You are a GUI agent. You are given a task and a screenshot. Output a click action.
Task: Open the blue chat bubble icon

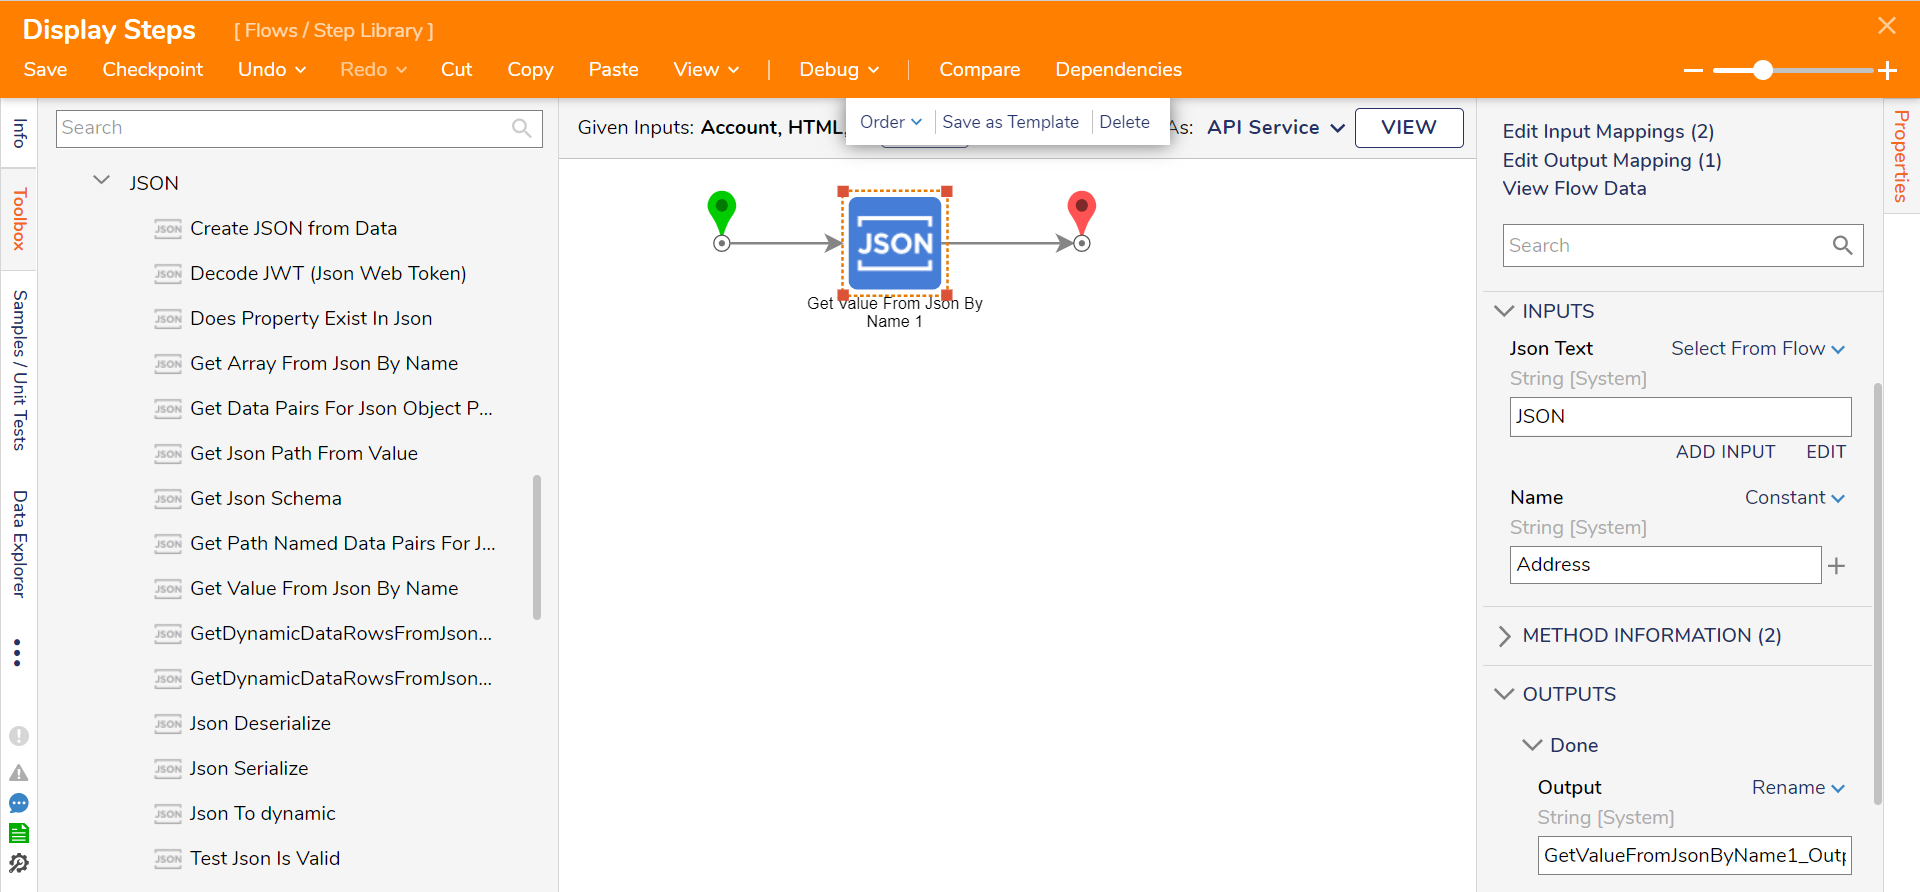click(x=19, y=803)
